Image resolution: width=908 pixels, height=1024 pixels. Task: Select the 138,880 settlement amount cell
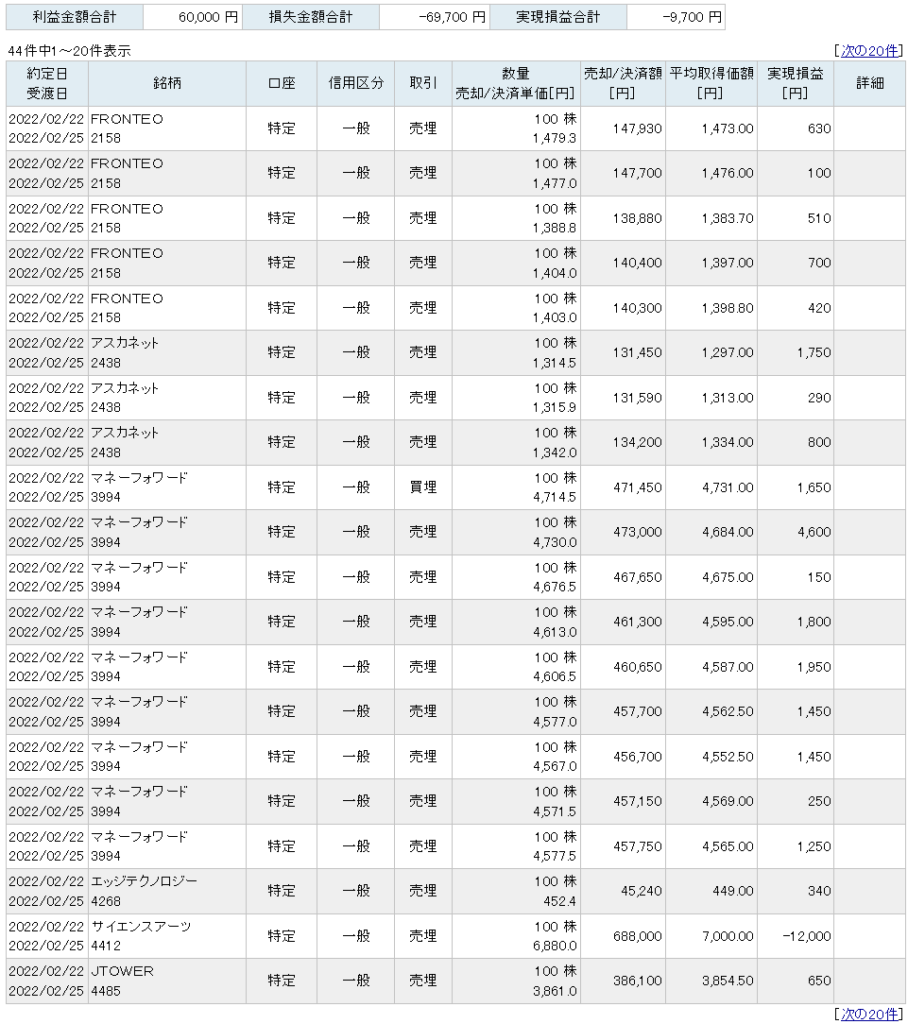pos(623,218)
